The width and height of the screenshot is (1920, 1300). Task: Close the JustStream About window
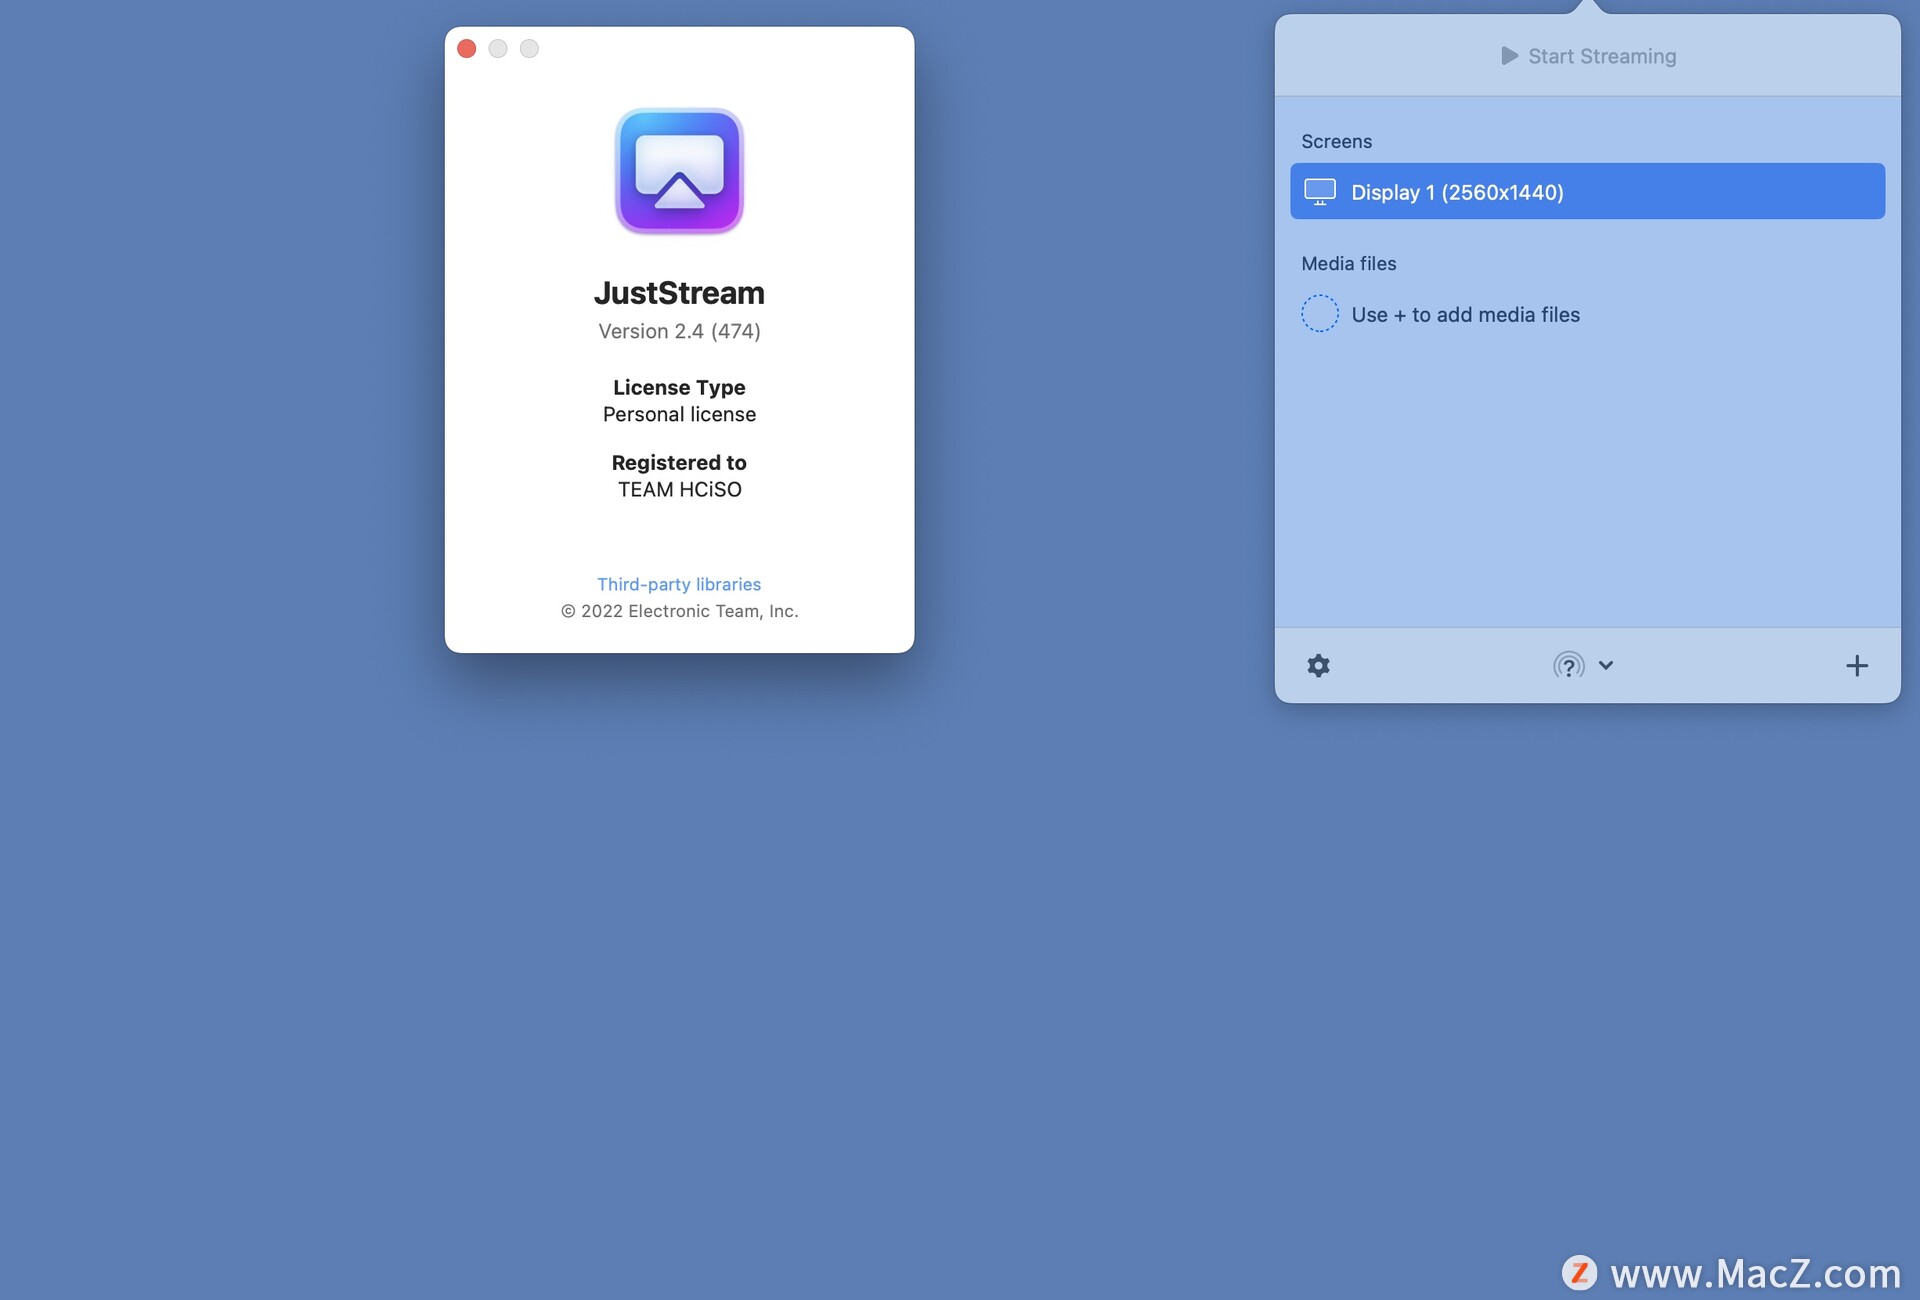[x=466, y=48]
